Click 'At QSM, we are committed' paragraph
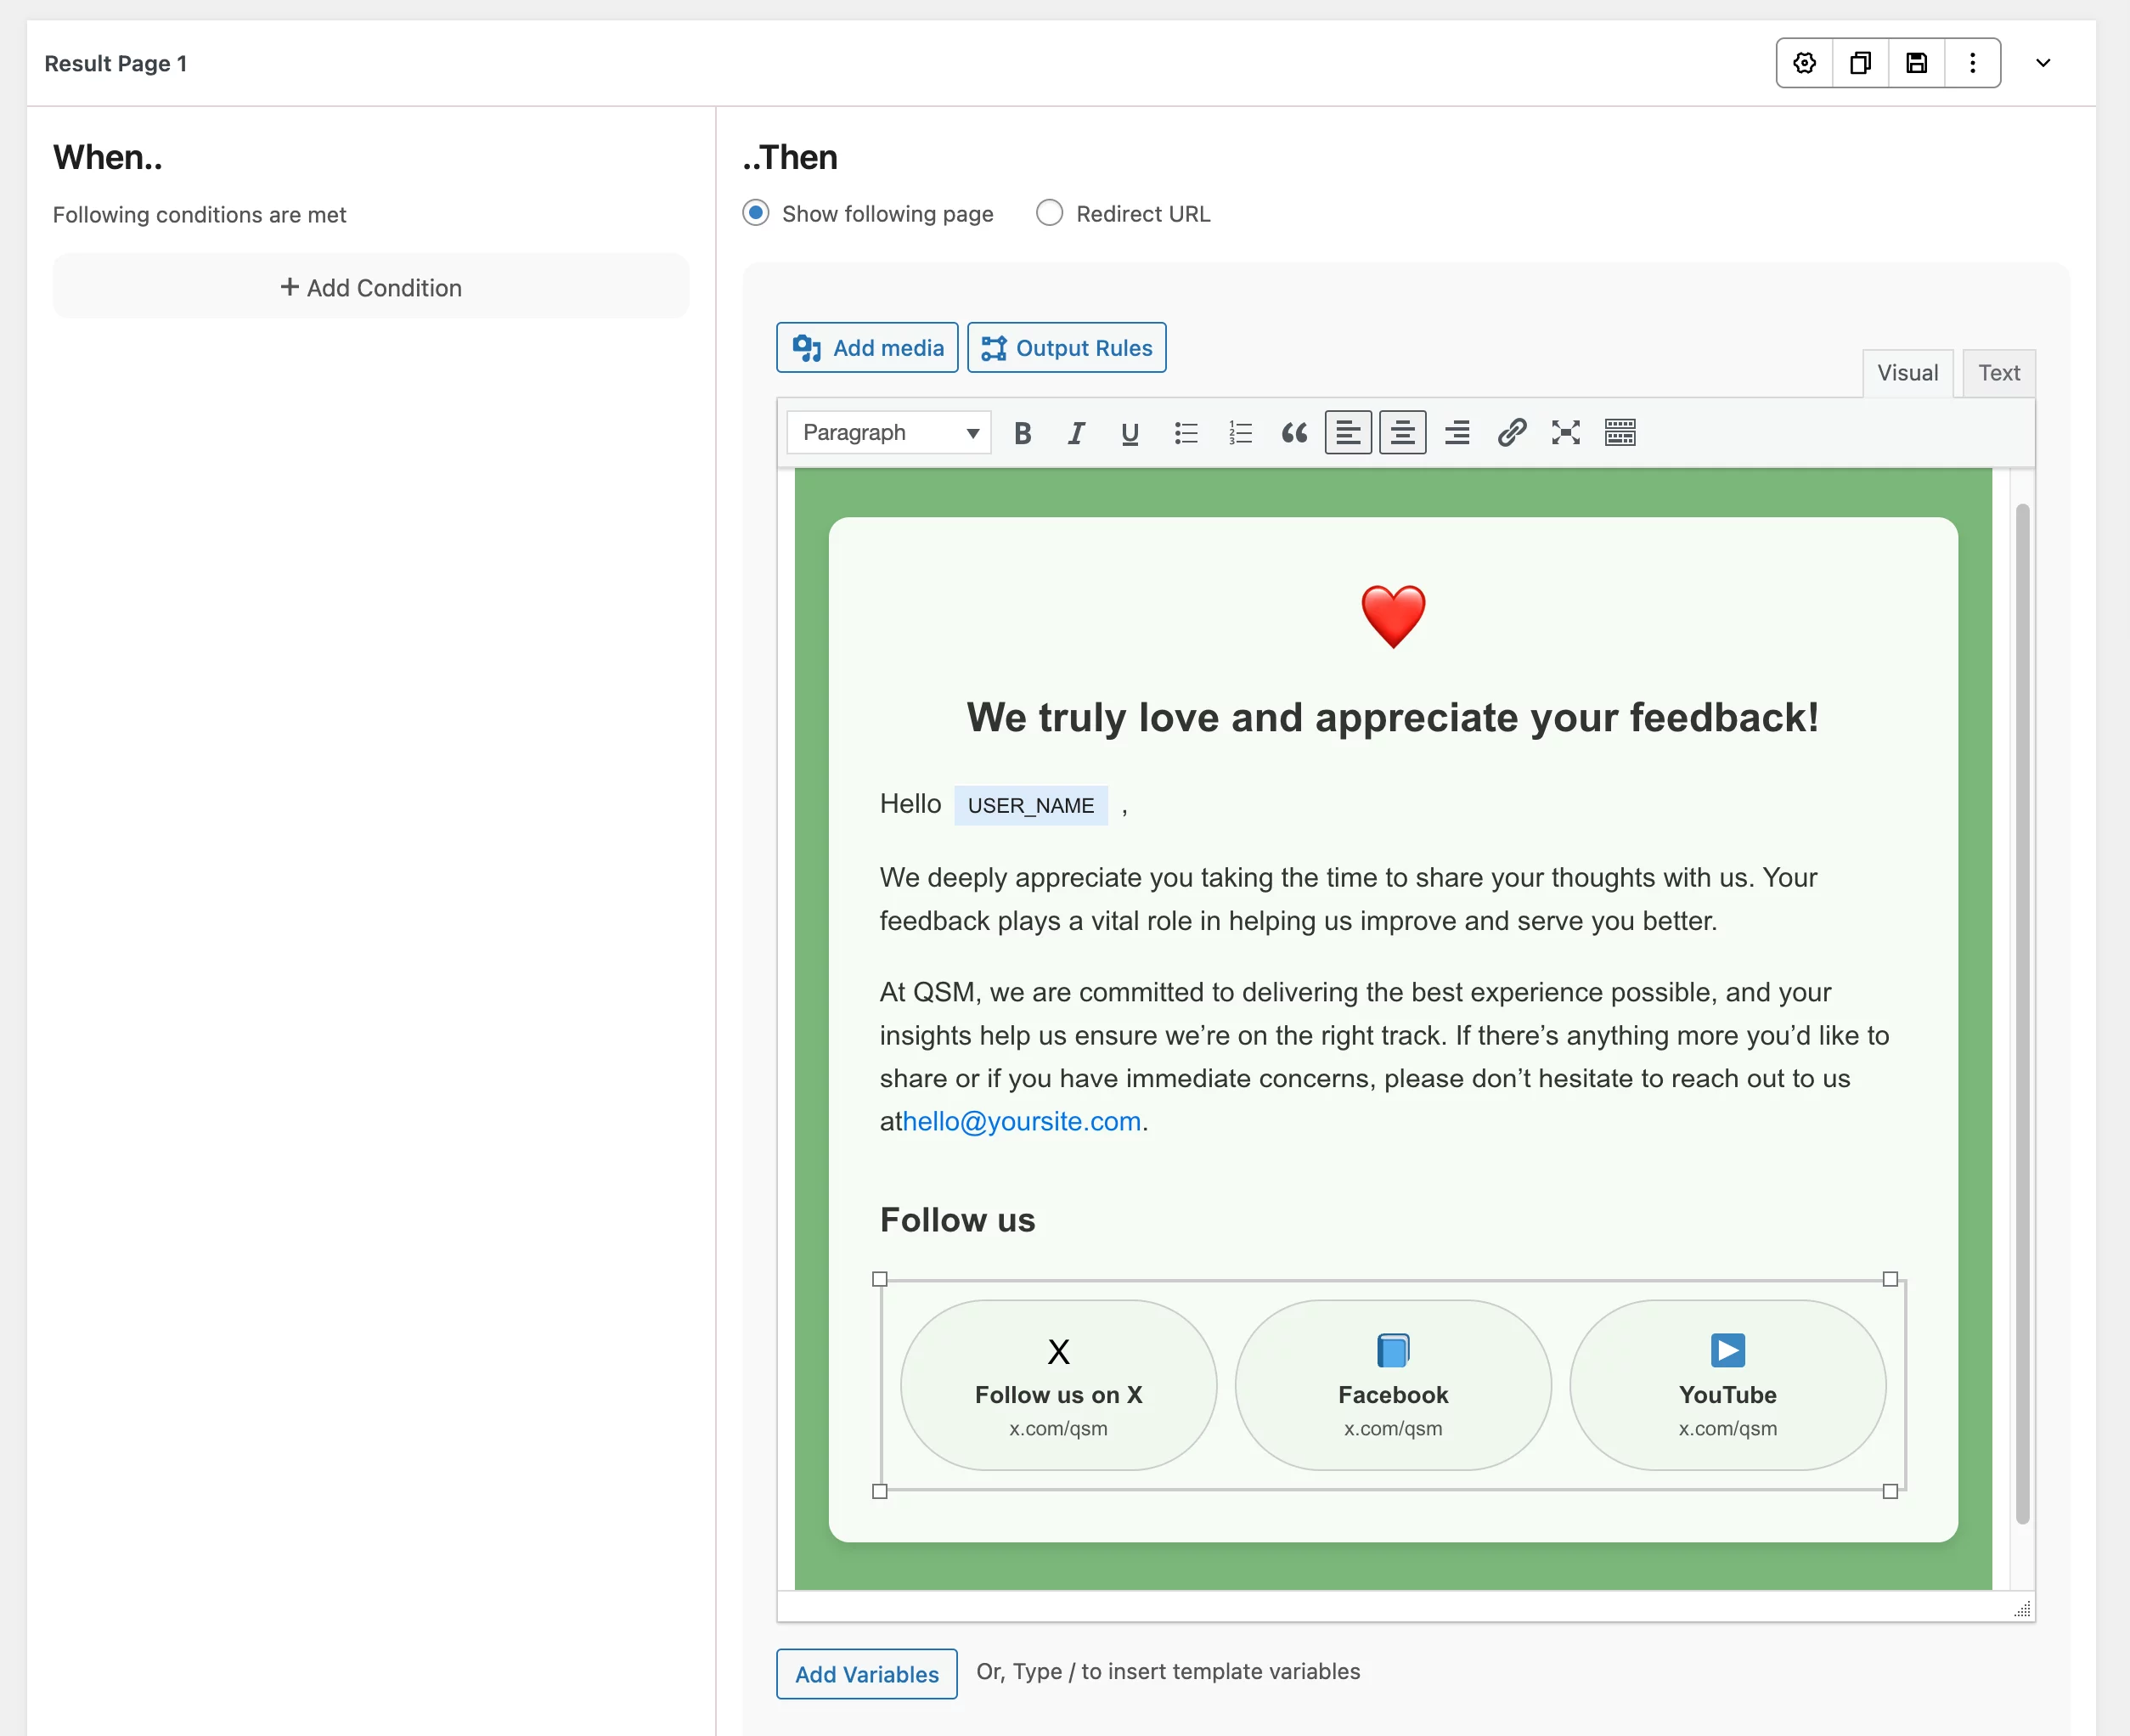 (1384, 1056)
